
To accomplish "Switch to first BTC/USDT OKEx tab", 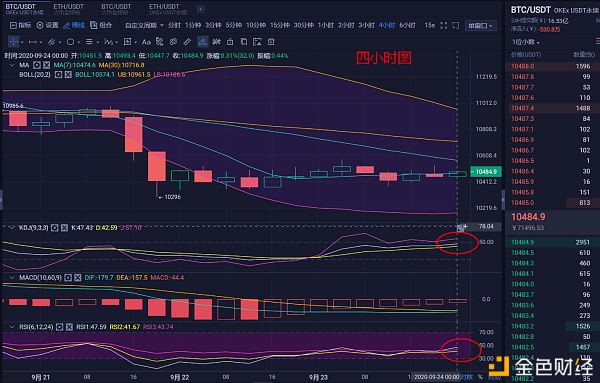I will 24,9.
